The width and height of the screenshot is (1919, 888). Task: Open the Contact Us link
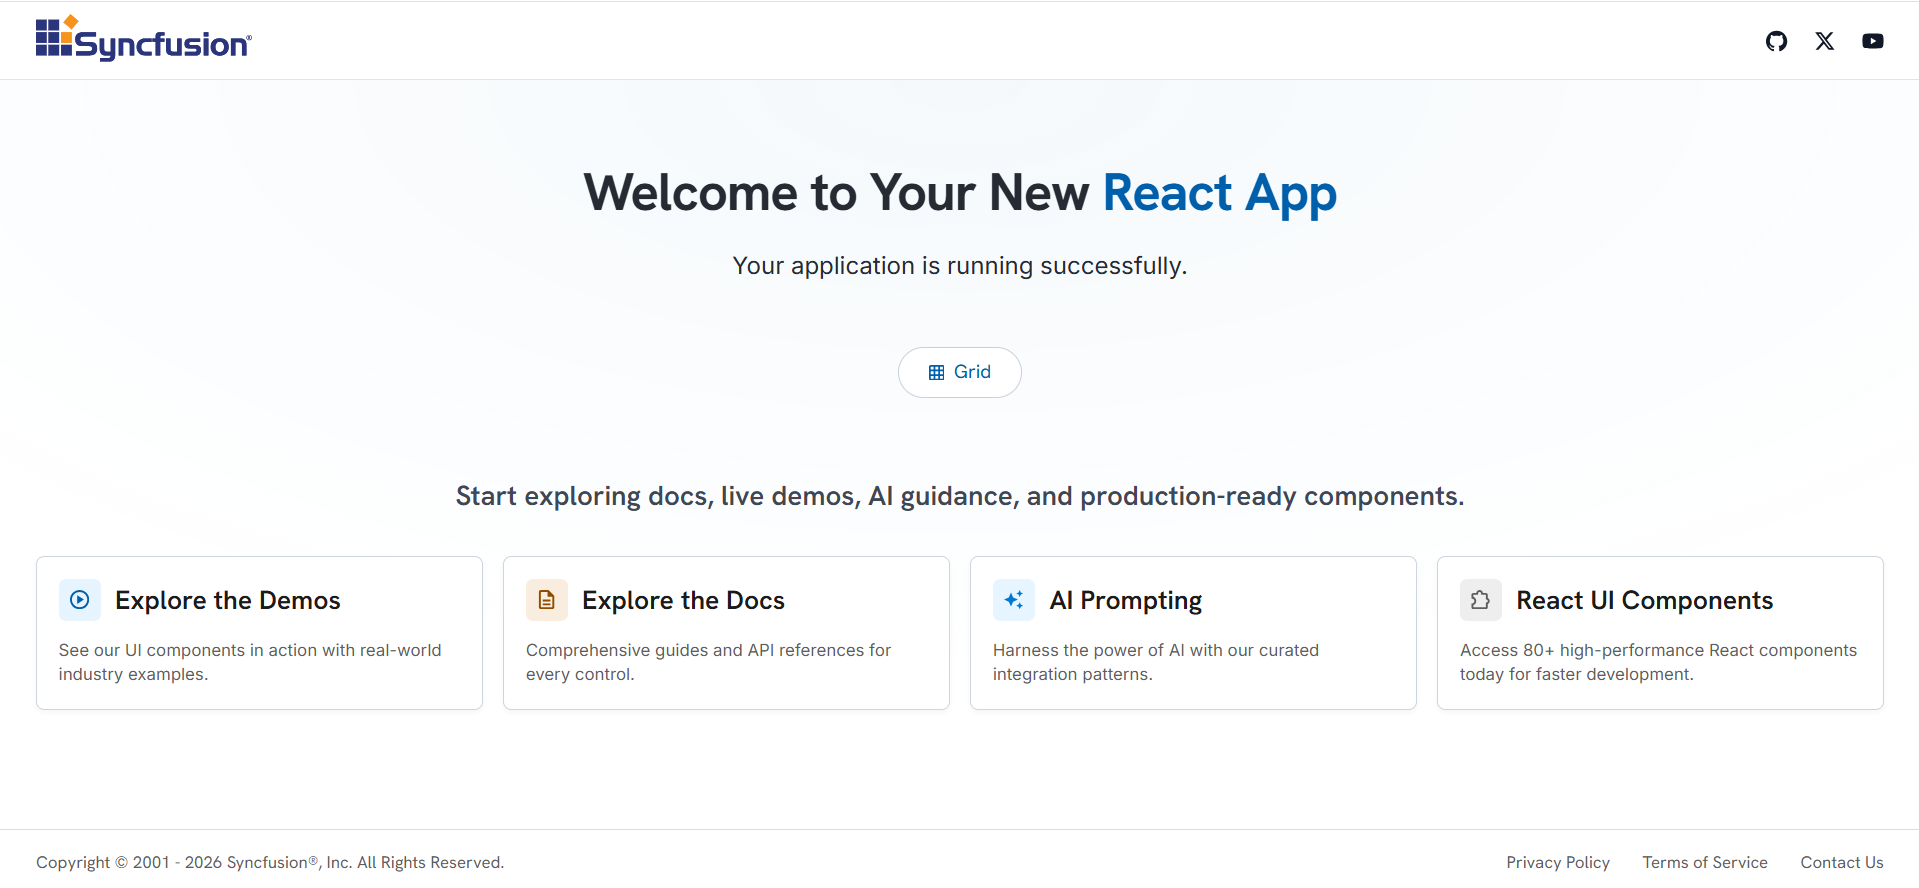pos(1842,862)
